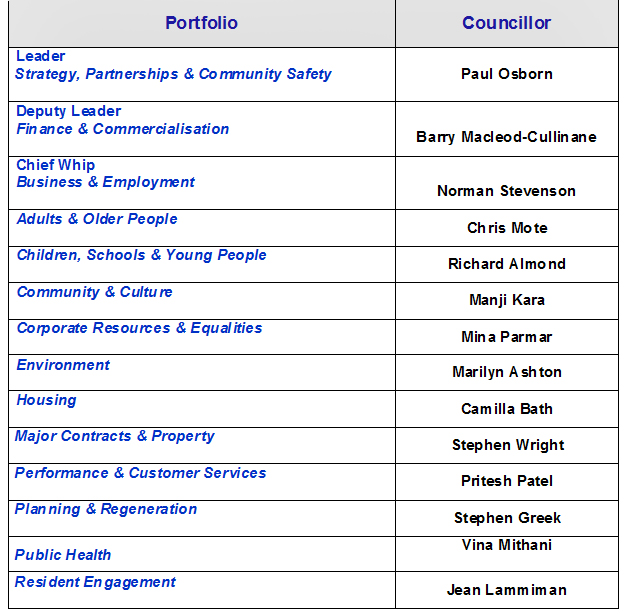This screenshot has height=616, width=627.
Task: Open Children, Schools & Young People
Action: click(141, 255)
